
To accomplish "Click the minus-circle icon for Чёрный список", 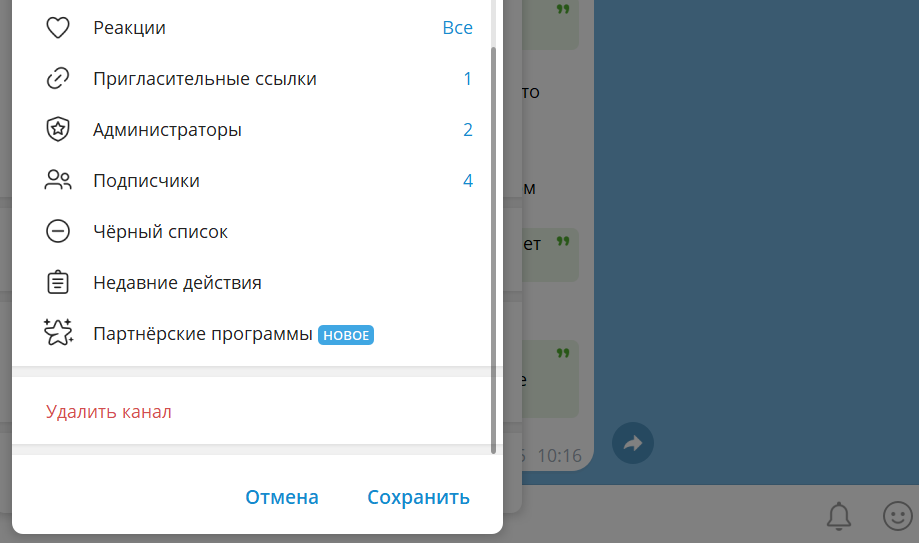I will coord(58,232).
